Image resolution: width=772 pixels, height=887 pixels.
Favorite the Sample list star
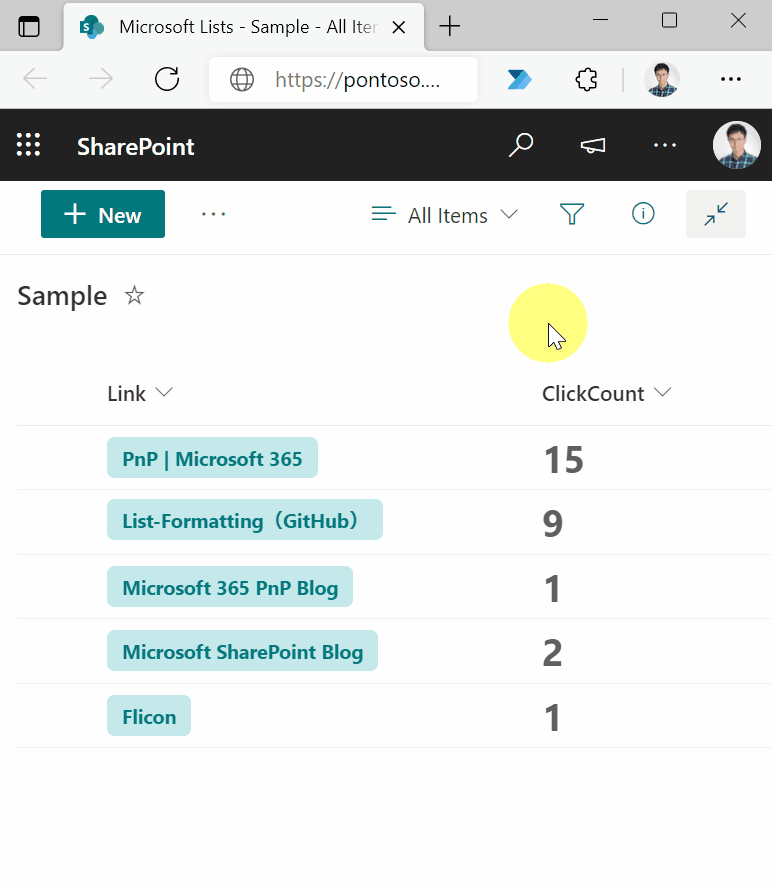point(134,295)
